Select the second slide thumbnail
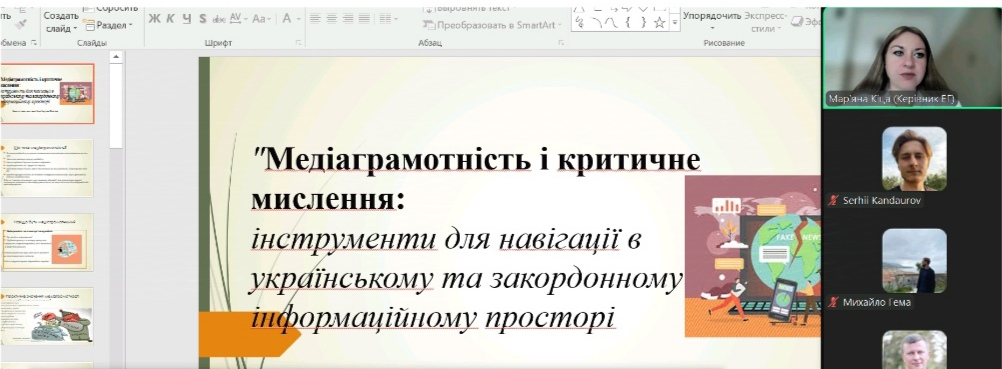Image resolution: width=1002 pixels, height=369 pixels. pyautogui.click(x=47, y=168)
